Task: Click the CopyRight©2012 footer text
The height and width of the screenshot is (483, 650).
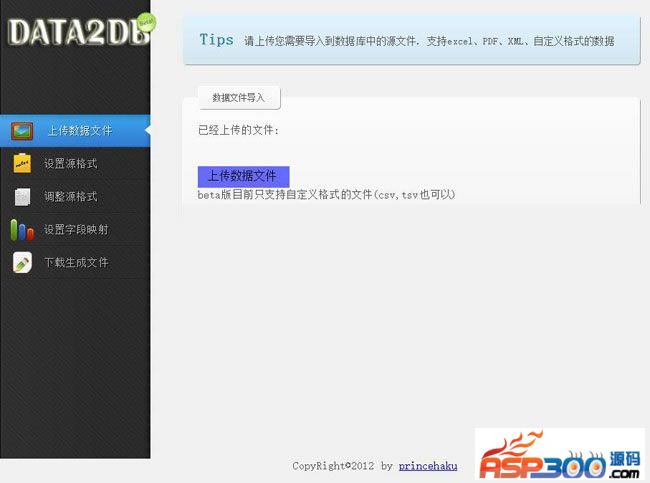Action: coord(333,466)
